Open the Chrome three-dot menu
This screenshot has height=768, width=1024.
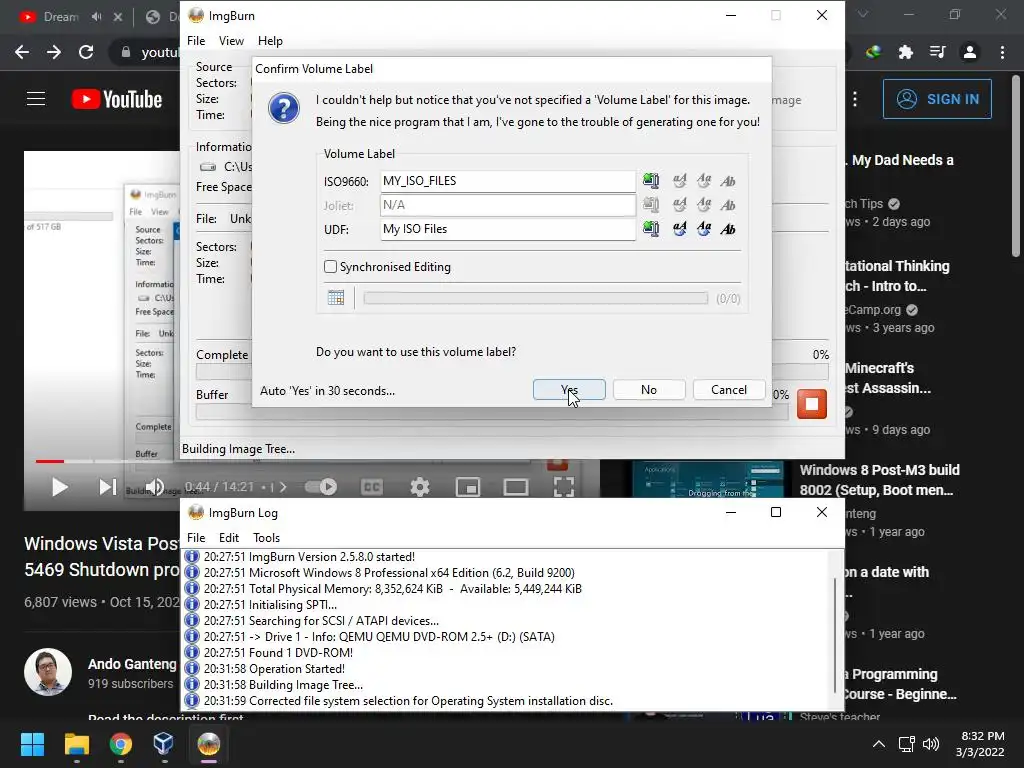point(1002,52)
